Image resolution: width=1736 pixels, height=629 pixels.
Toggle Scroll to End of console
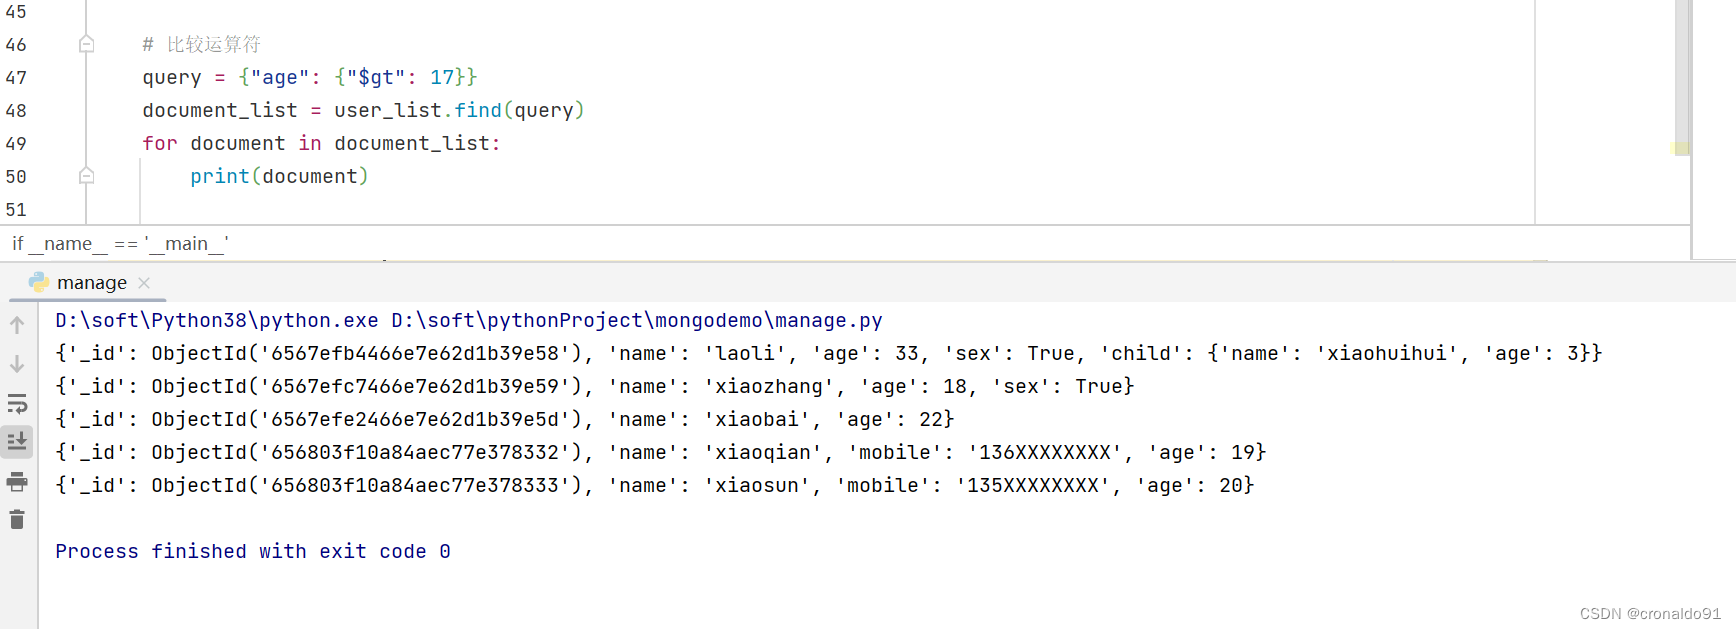point(17,441)
